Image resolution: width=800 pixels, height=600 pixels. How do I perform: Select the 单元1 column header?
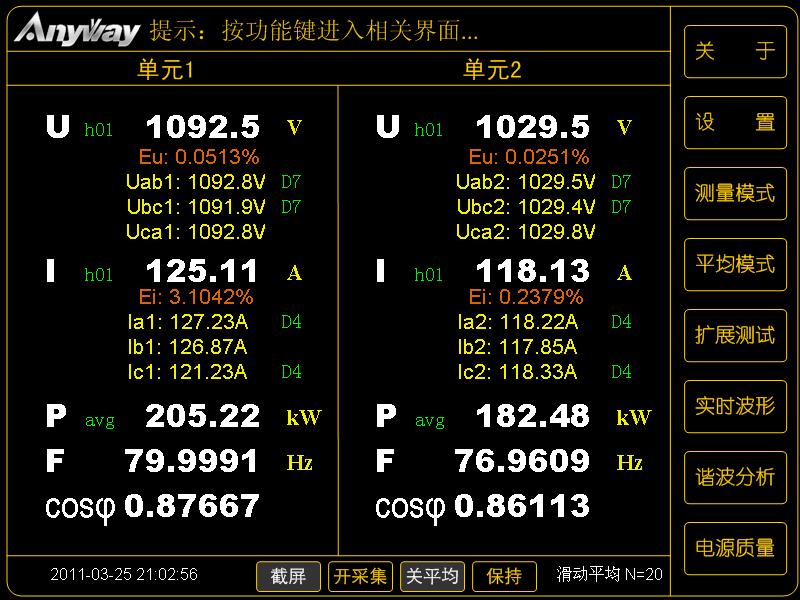(166, 69)
